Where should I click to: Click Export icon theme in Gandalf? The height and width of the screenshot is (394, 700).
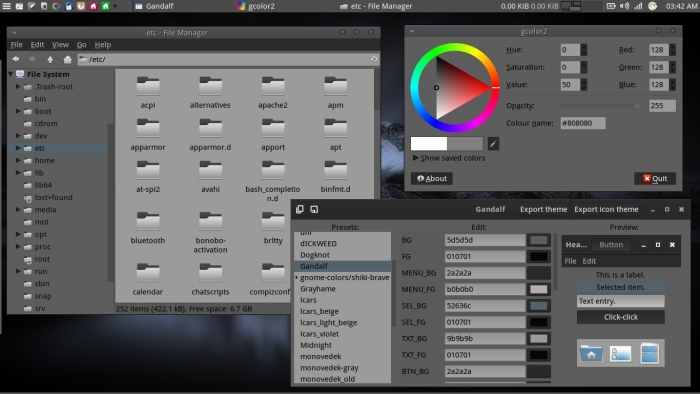click(x=606, y=209)
